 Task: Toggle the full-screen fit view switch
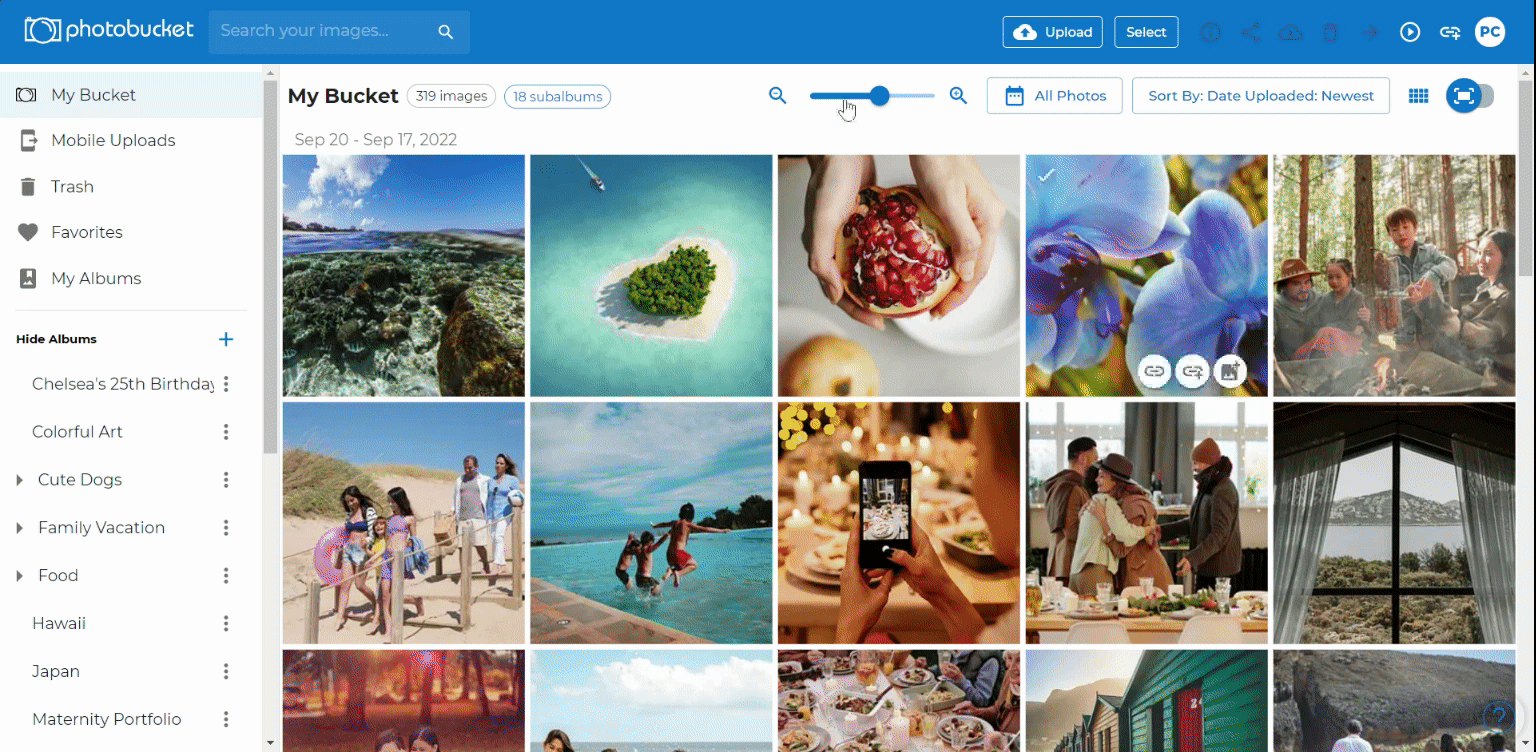(x=1470, y=96)
